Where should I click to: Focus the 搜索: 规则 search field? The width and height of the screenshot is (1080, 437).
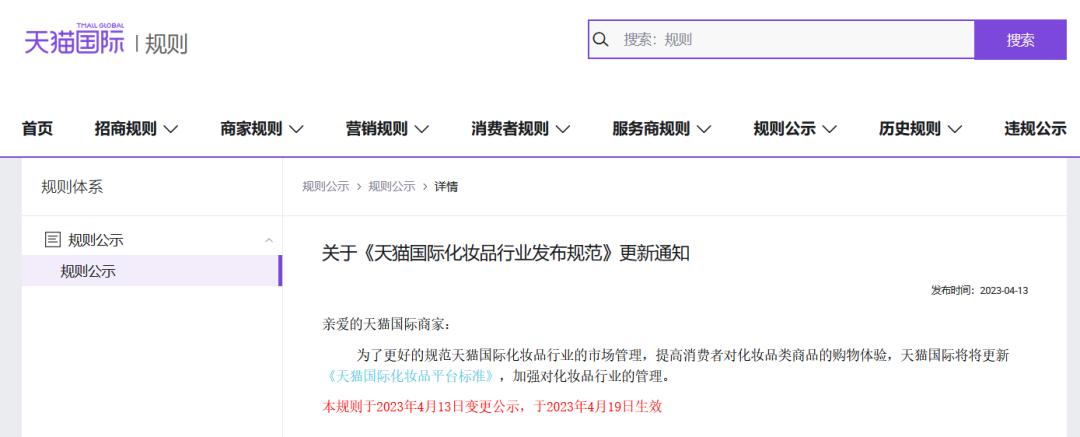click(x=780, y=39)
